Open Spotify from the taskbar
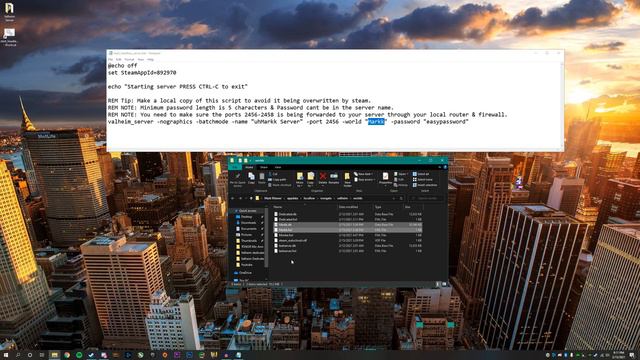Viewport: 640px width, 360px height. pos(79,355)
